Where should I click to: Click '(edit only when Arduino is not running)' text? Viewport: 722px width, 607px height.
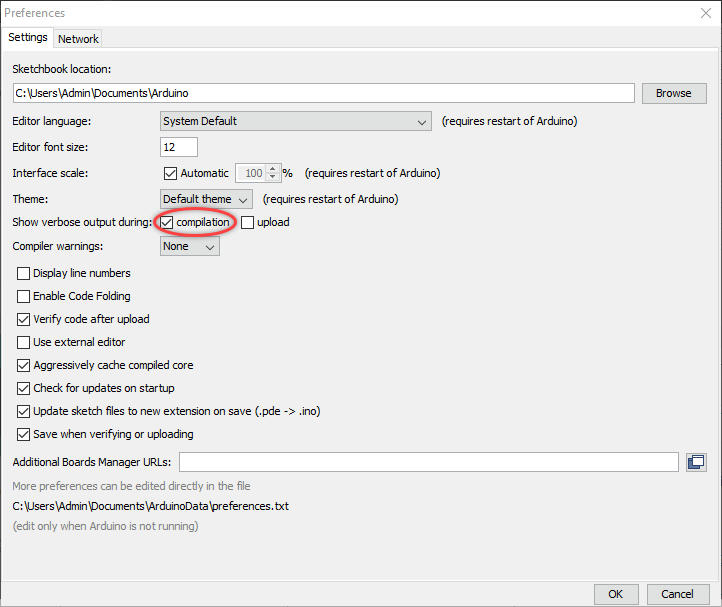click(x=105, y=526)
